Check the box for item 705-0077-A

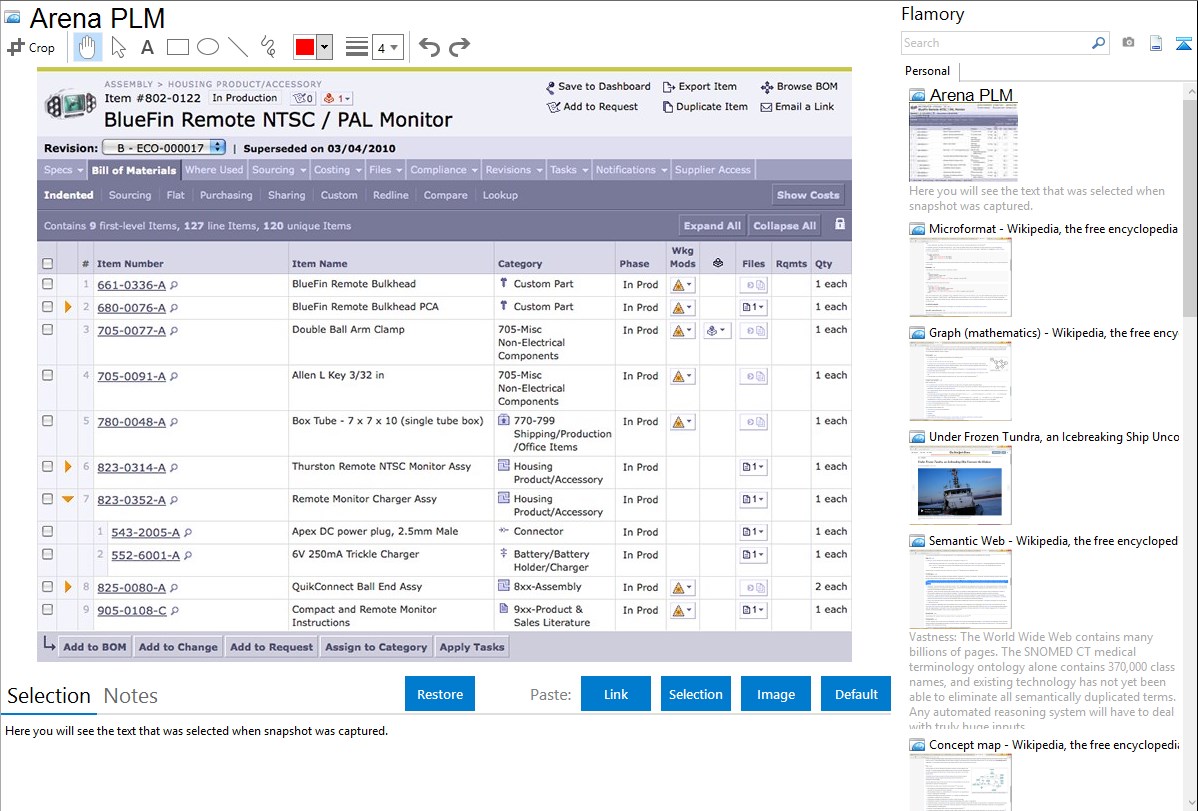[x=47, y=329]
